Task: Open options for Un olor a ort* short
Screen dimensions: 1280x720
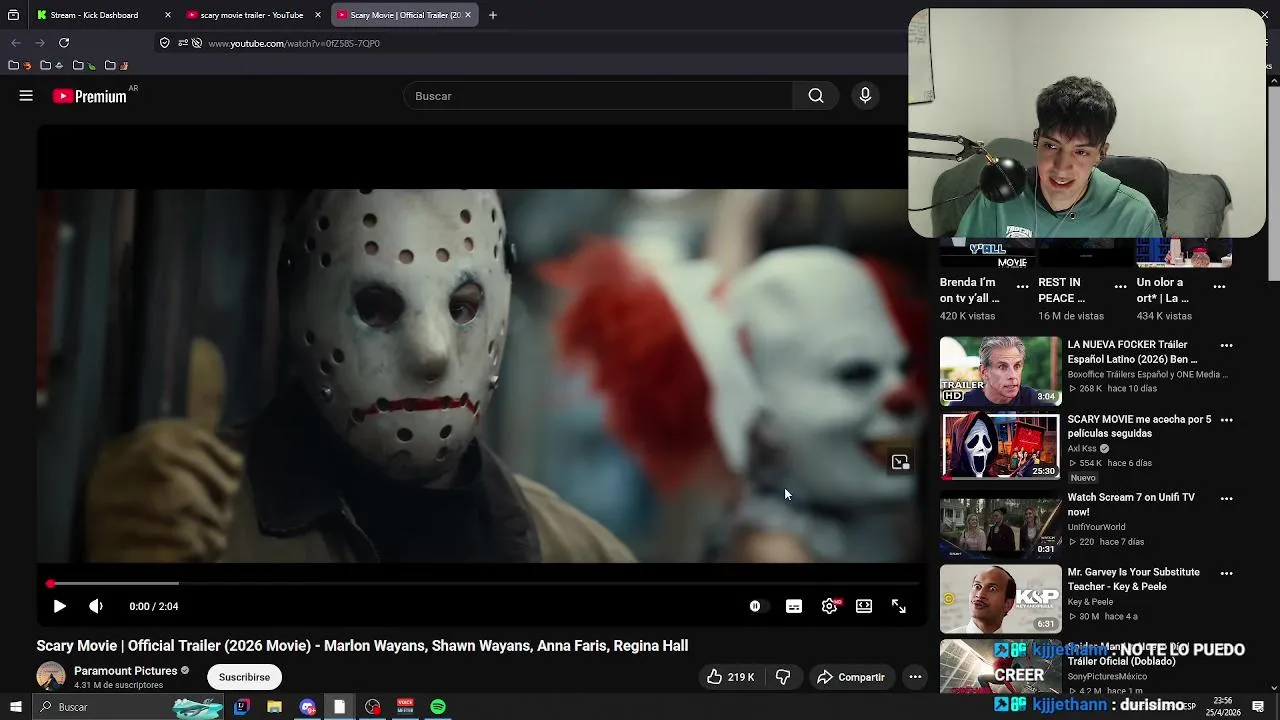Action: 1219,286
